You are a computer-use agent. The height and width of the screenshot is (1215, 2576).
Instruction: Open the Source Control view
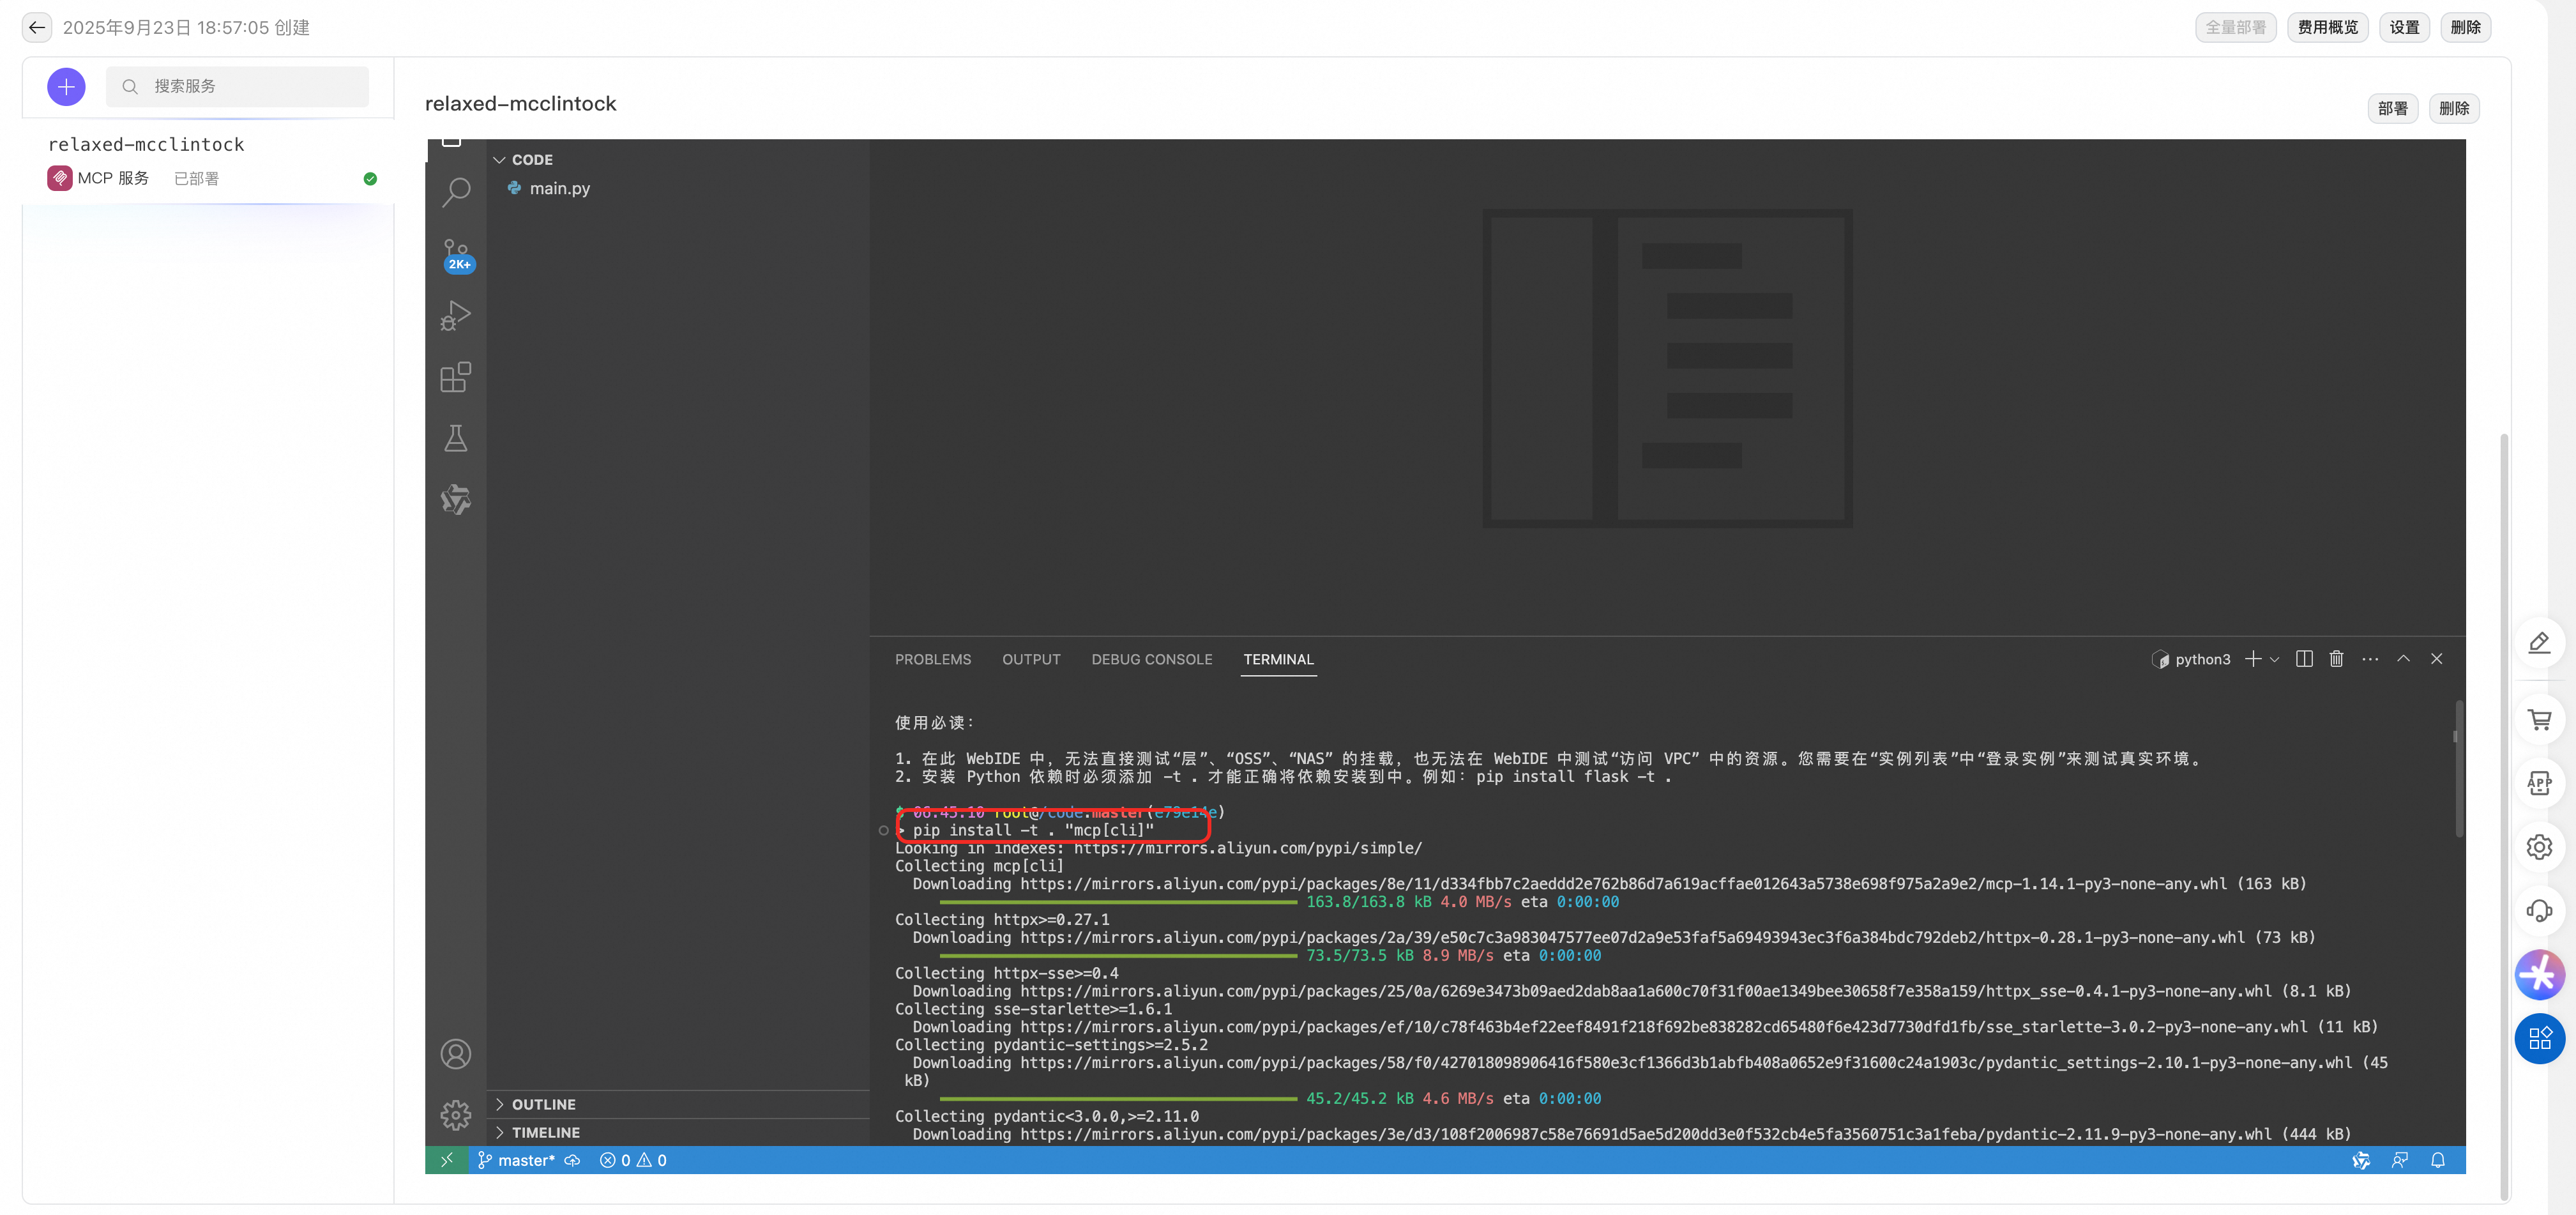coord(456,253)
